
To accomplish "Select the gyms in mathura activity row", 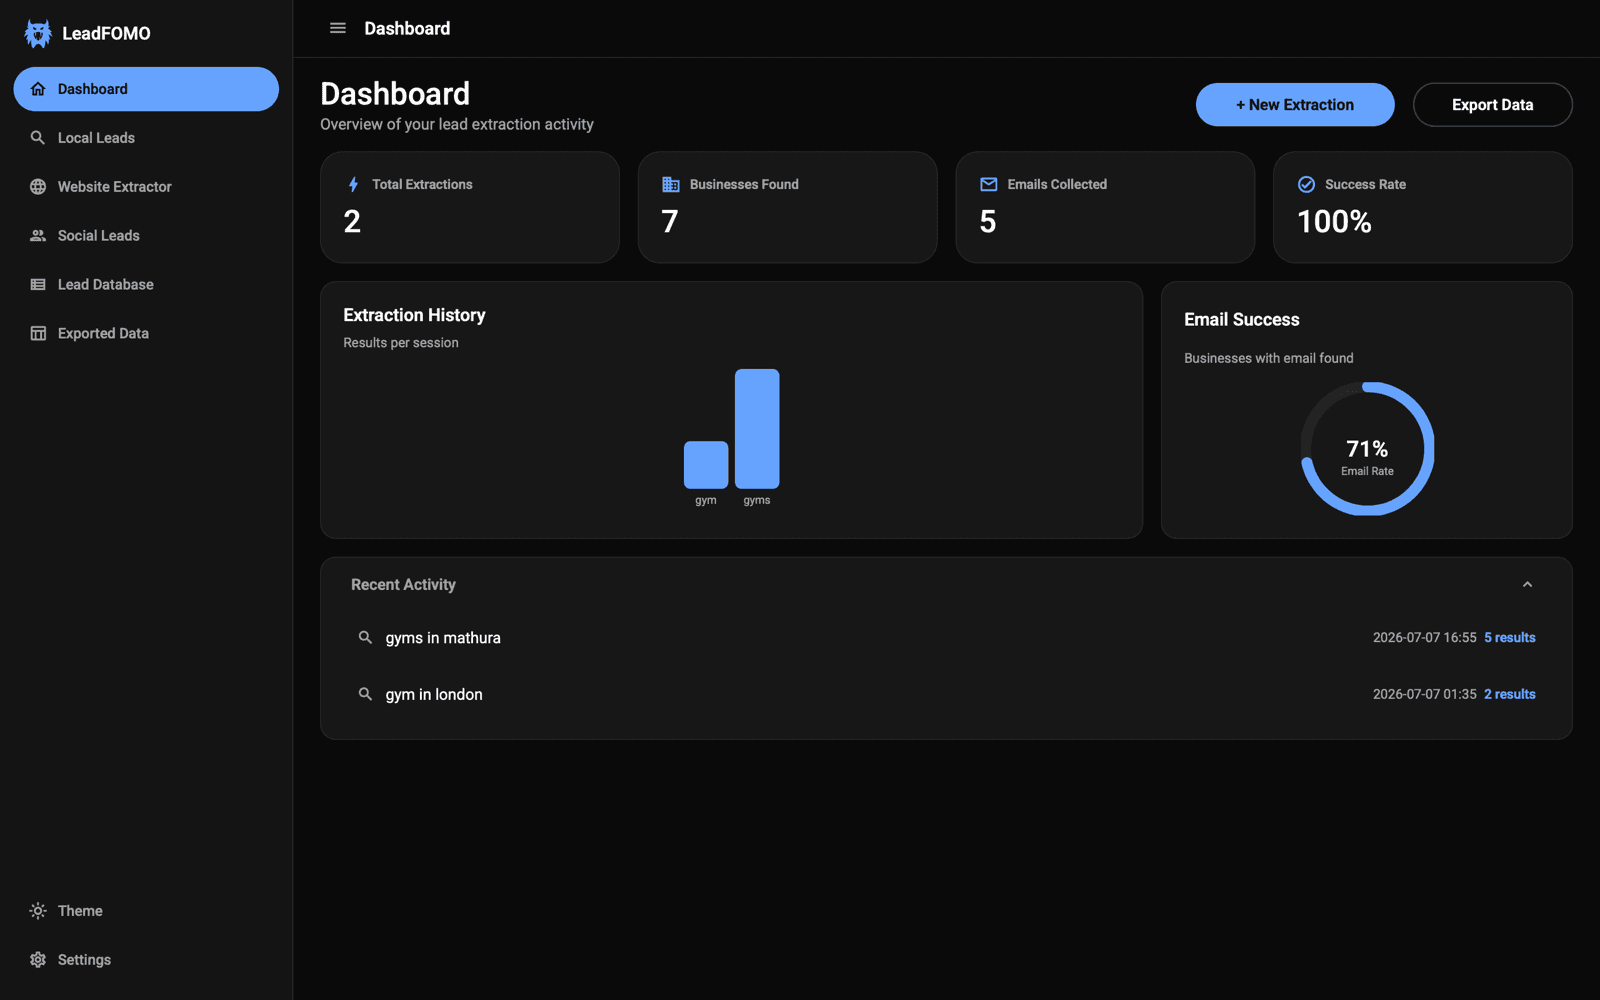I will tap(946, 638).
